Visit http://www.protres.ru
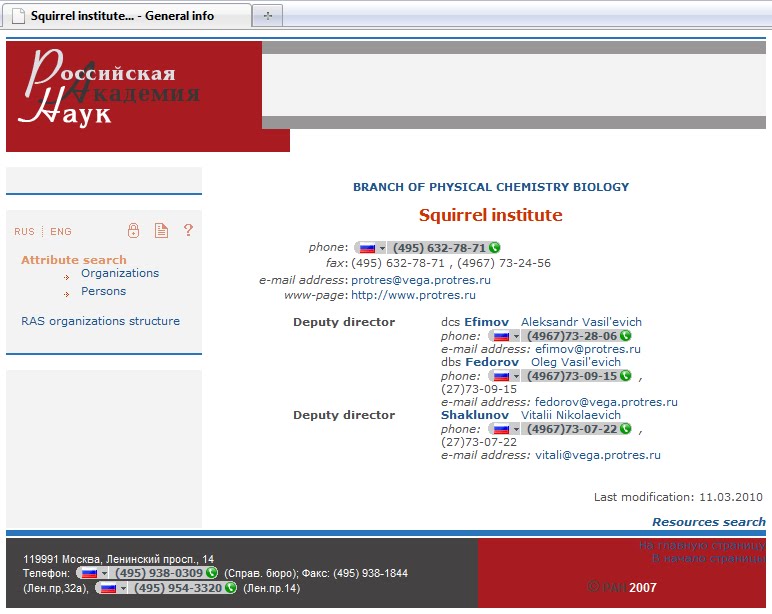The image size is (772, 614). 413,295
